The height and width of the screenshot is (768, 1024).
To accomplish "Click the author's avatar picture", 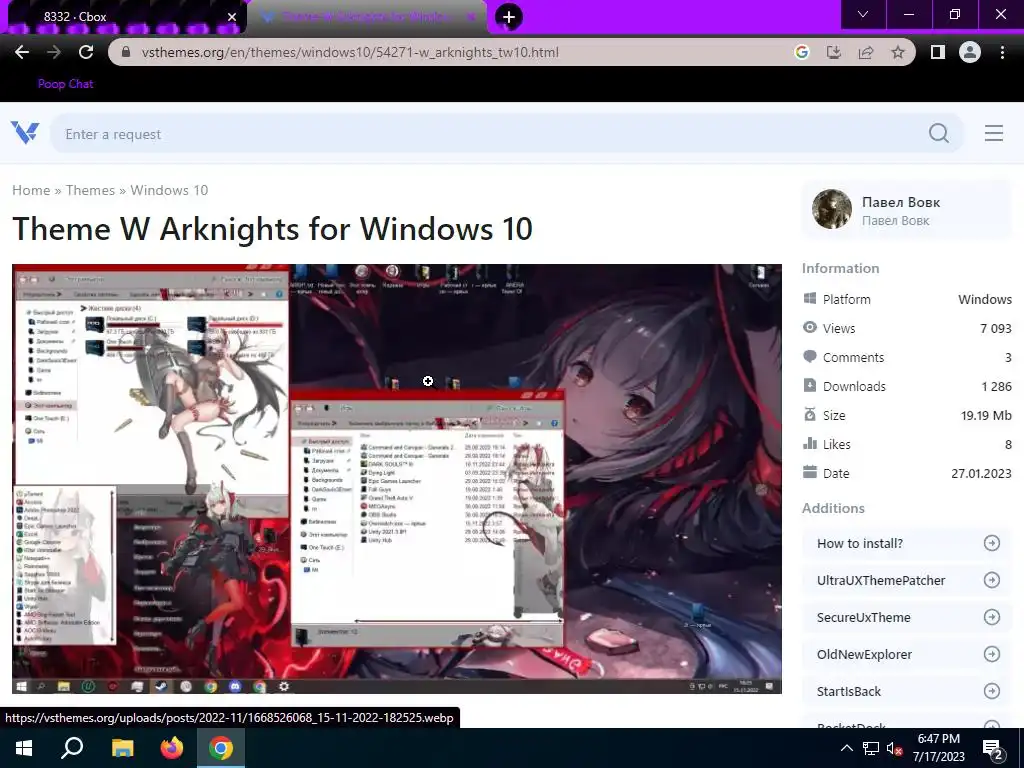I will [831, 209].
